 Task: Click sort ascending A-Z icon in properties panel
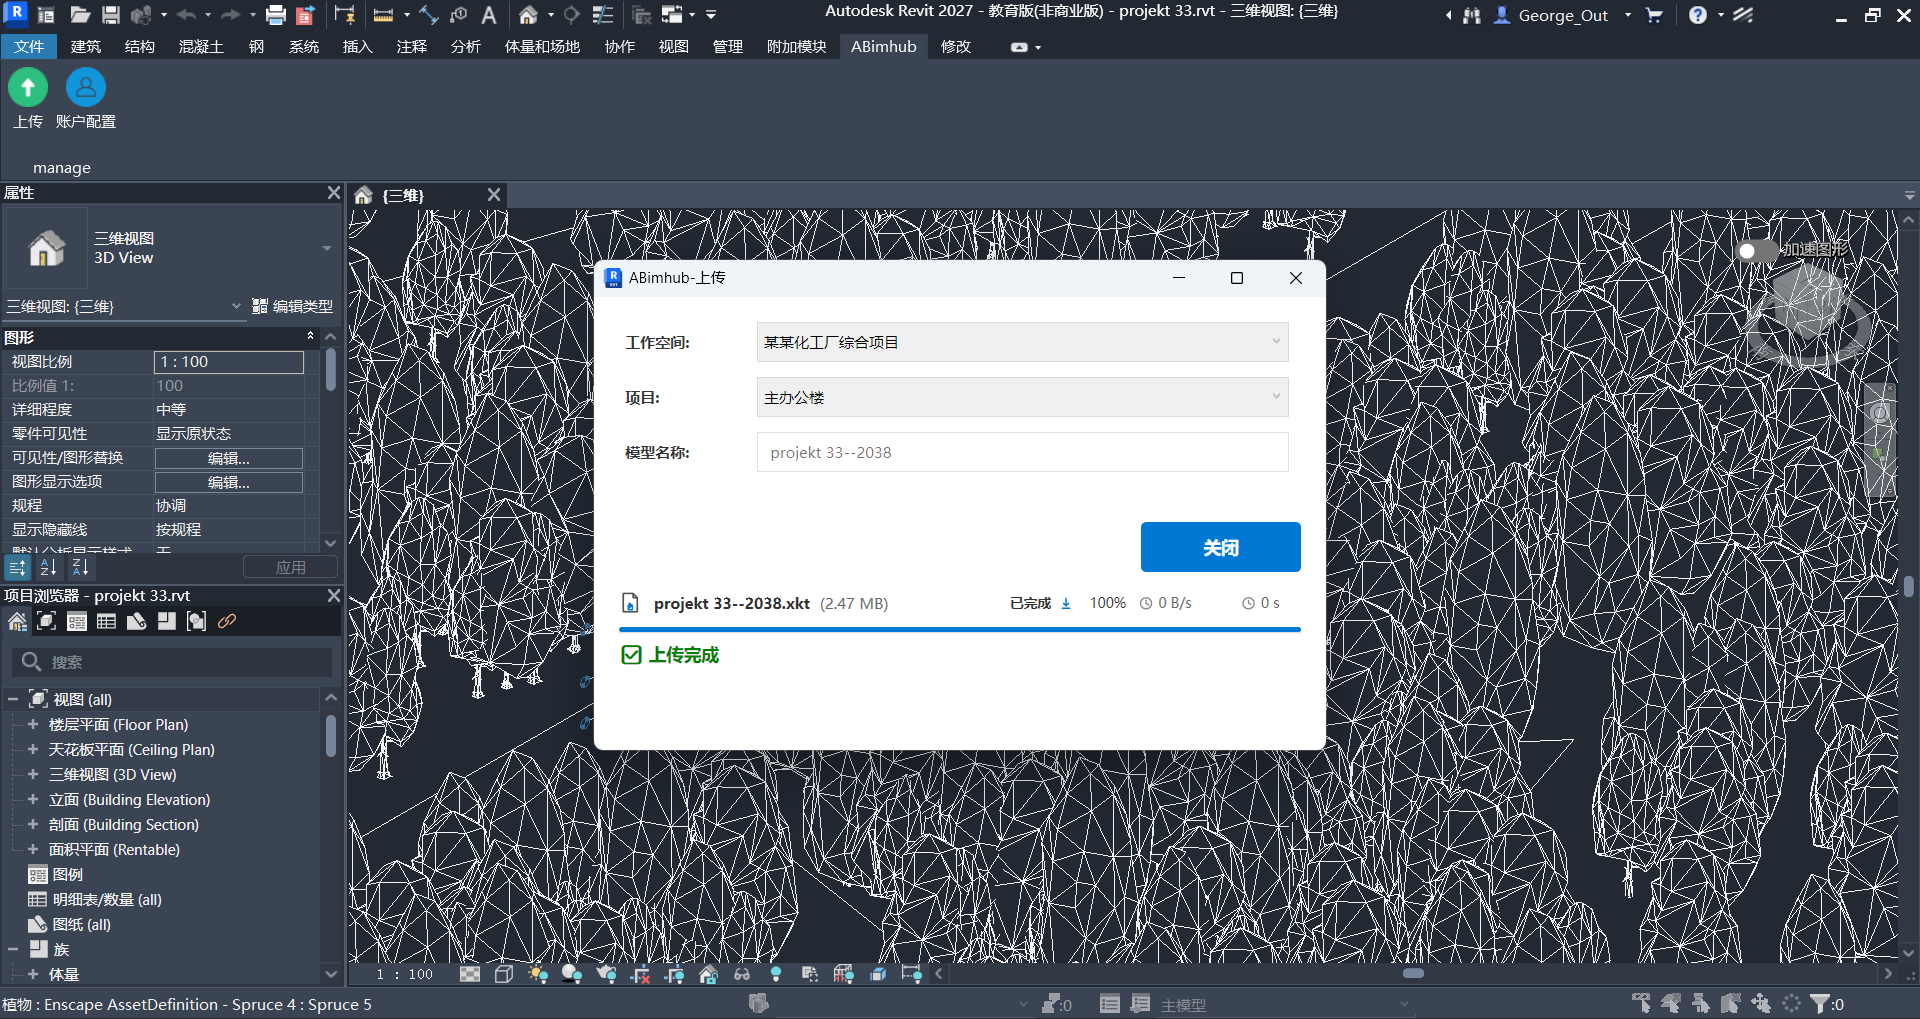[x=48, y=568]
